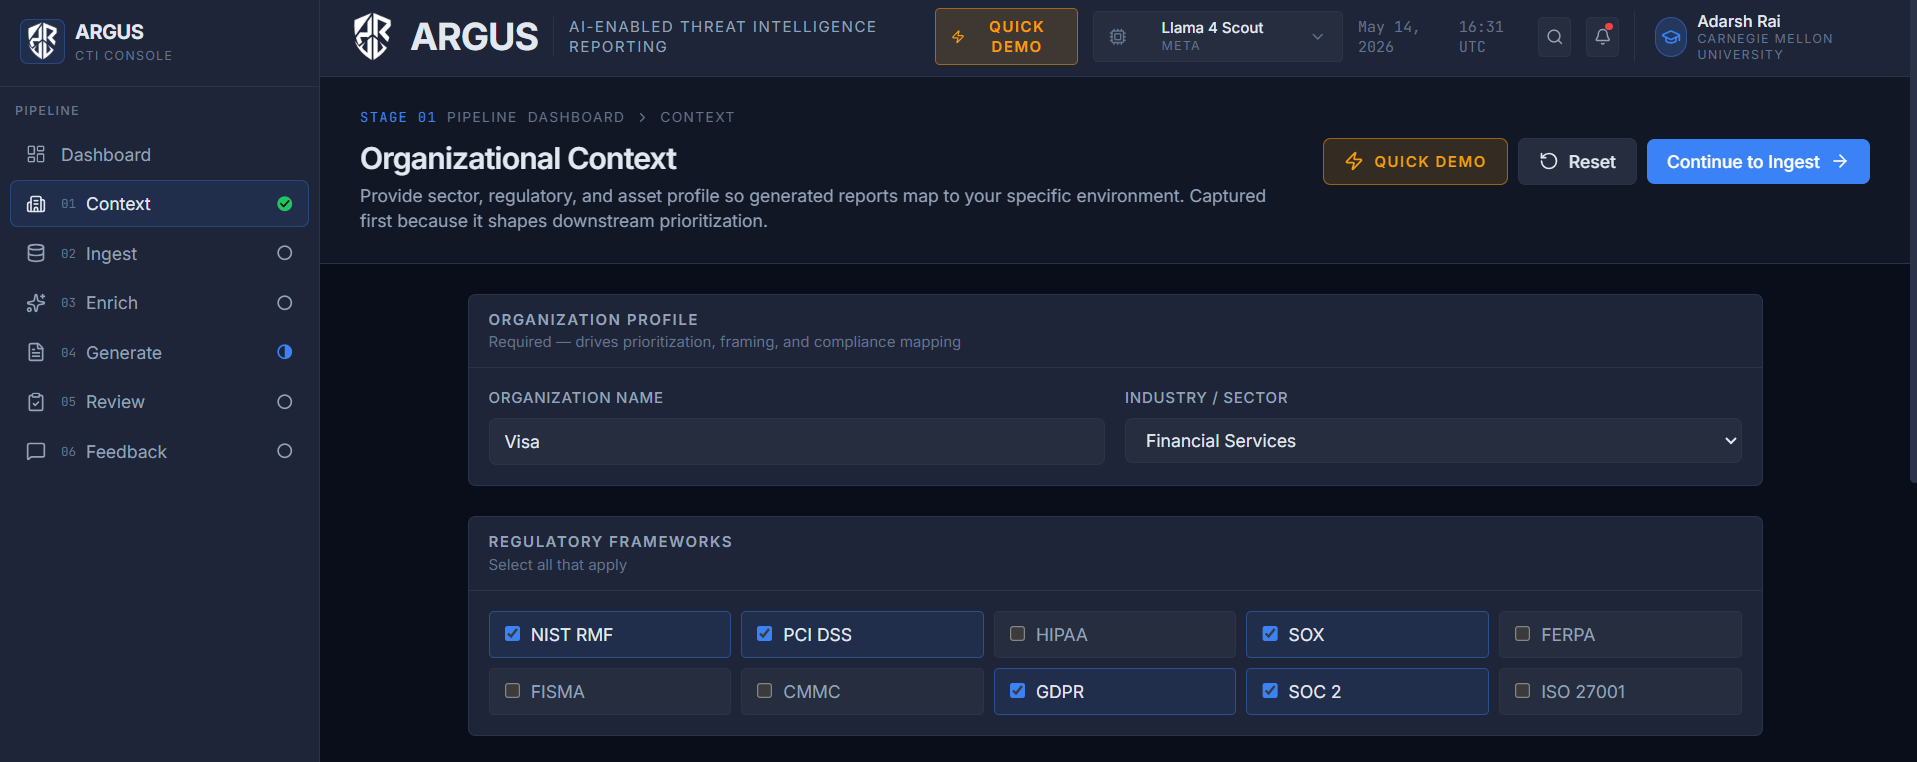Viewport: 1917px width, 762px height.
Task: Open the Llama 4 Scout model selector
Action: [1217, 37]
